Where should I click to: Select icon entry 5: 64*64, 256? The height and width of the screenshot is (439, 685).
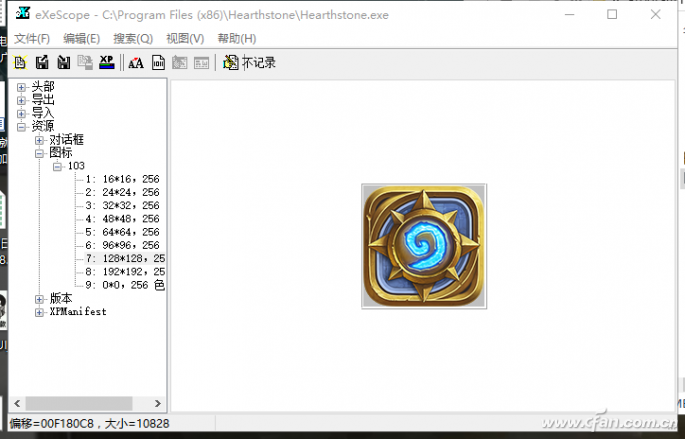122,232
